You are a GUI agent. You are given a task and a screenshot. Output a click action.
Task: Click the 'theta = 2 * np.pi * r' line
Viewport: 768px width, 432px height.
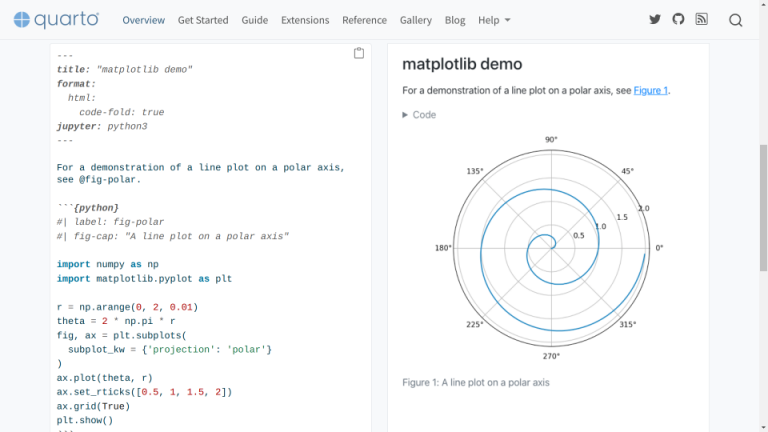point(116,321)
